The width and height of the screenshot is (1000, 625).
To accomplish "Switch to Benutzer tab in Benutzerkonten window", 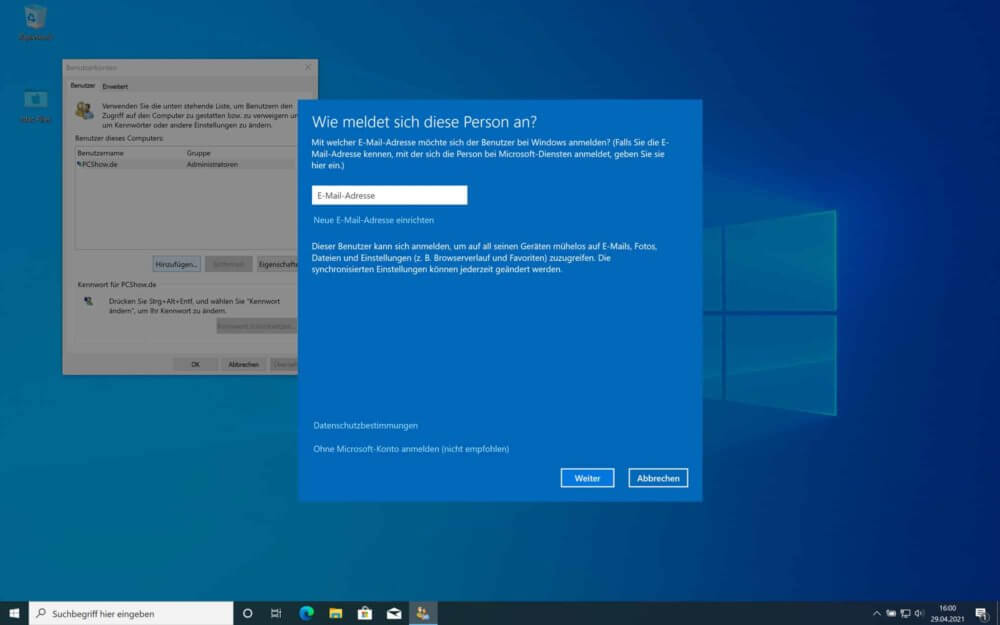I will (82, 85).
